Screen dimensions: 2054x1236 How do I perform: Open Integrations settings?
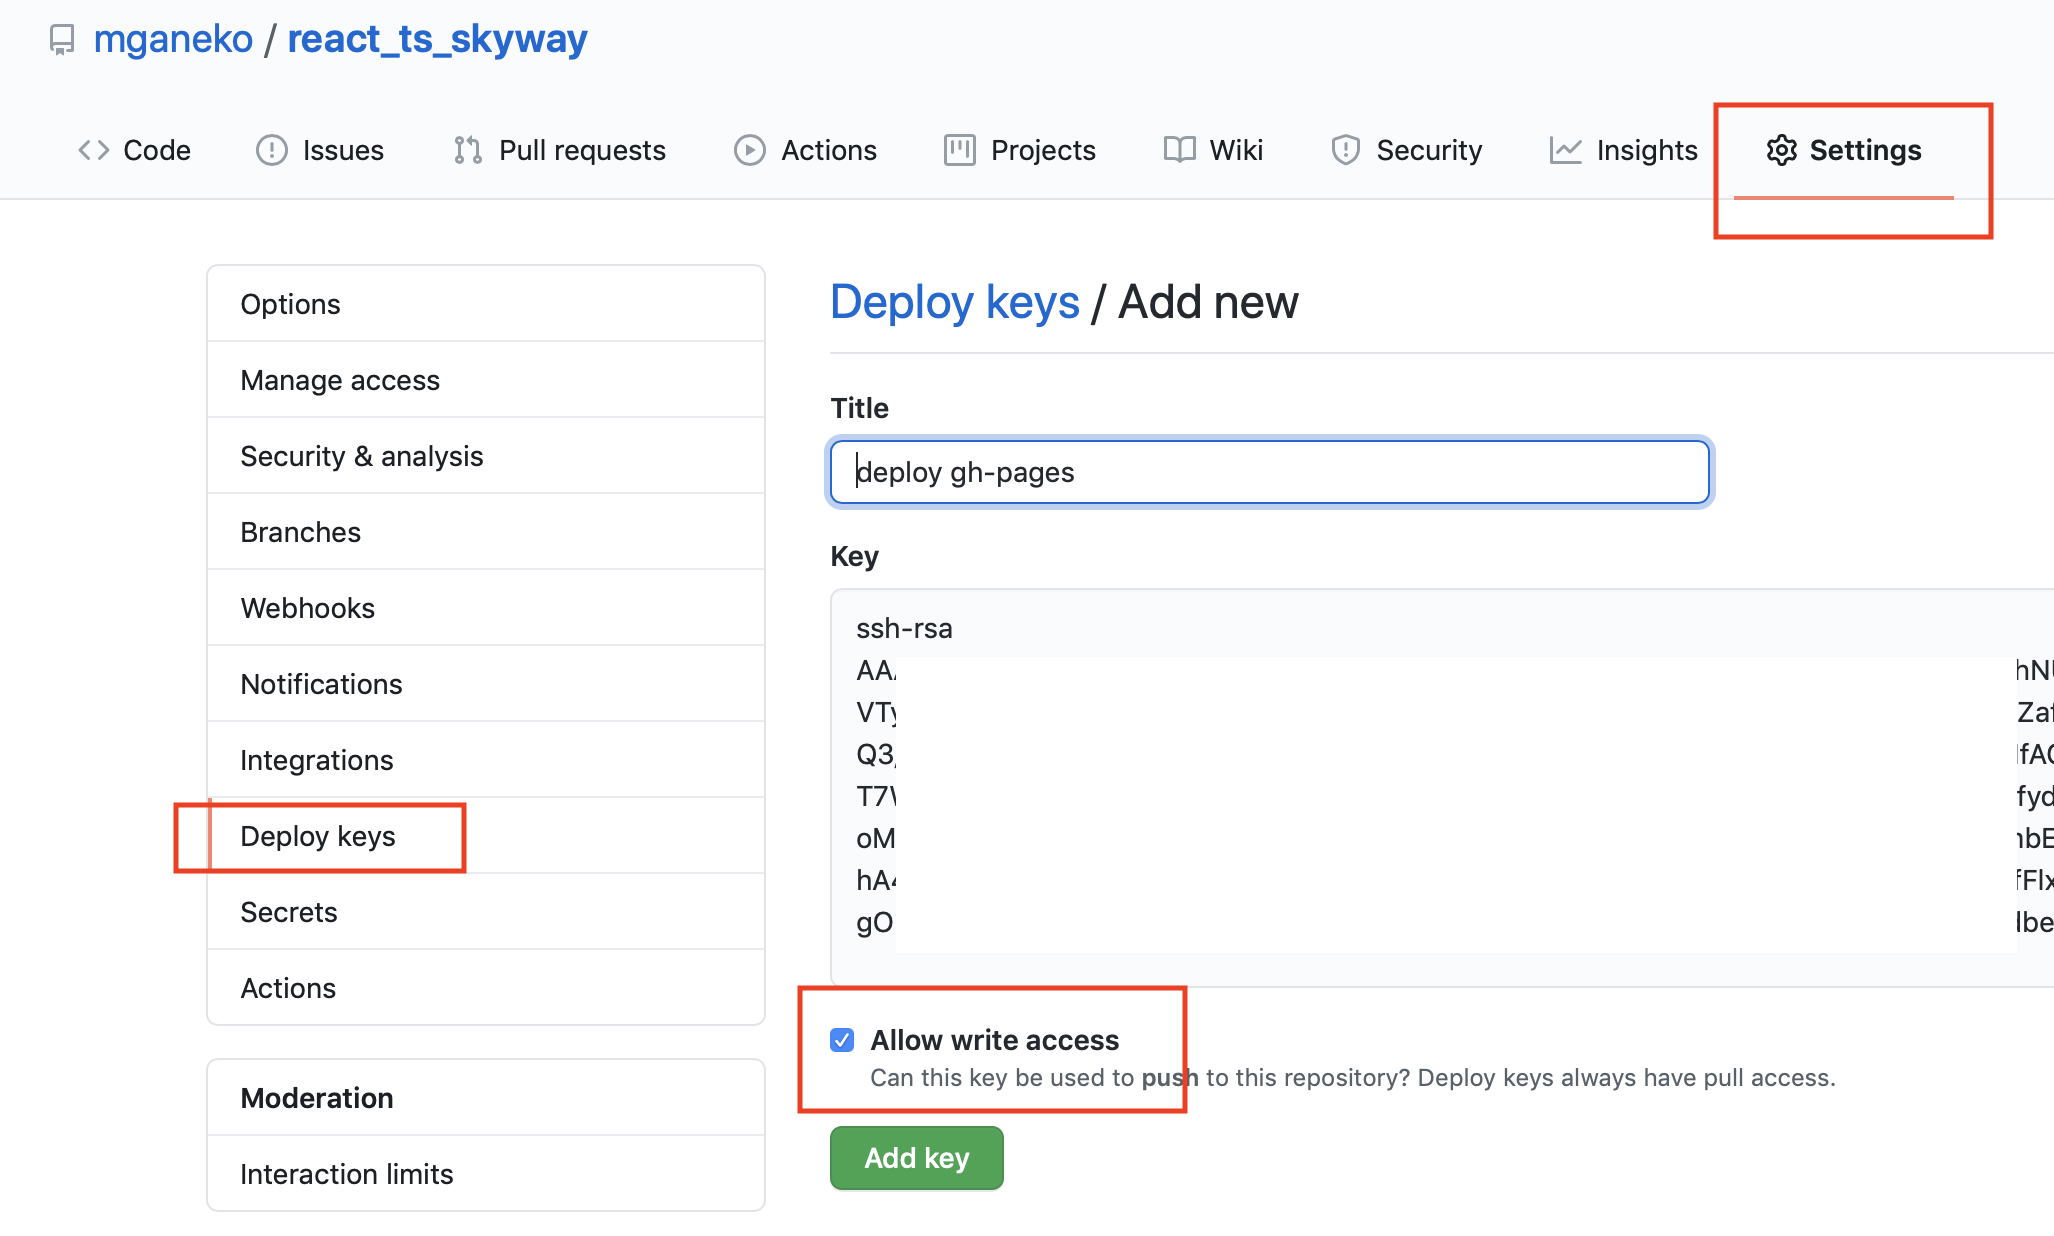[x=486, y=760]
